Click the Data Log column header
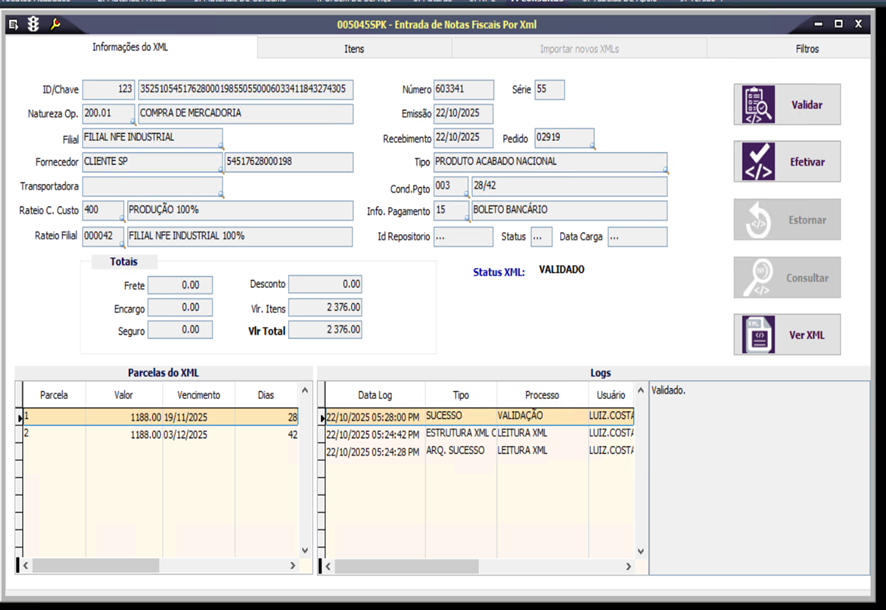The image size is (886, 610). click(x=375, y=395)
